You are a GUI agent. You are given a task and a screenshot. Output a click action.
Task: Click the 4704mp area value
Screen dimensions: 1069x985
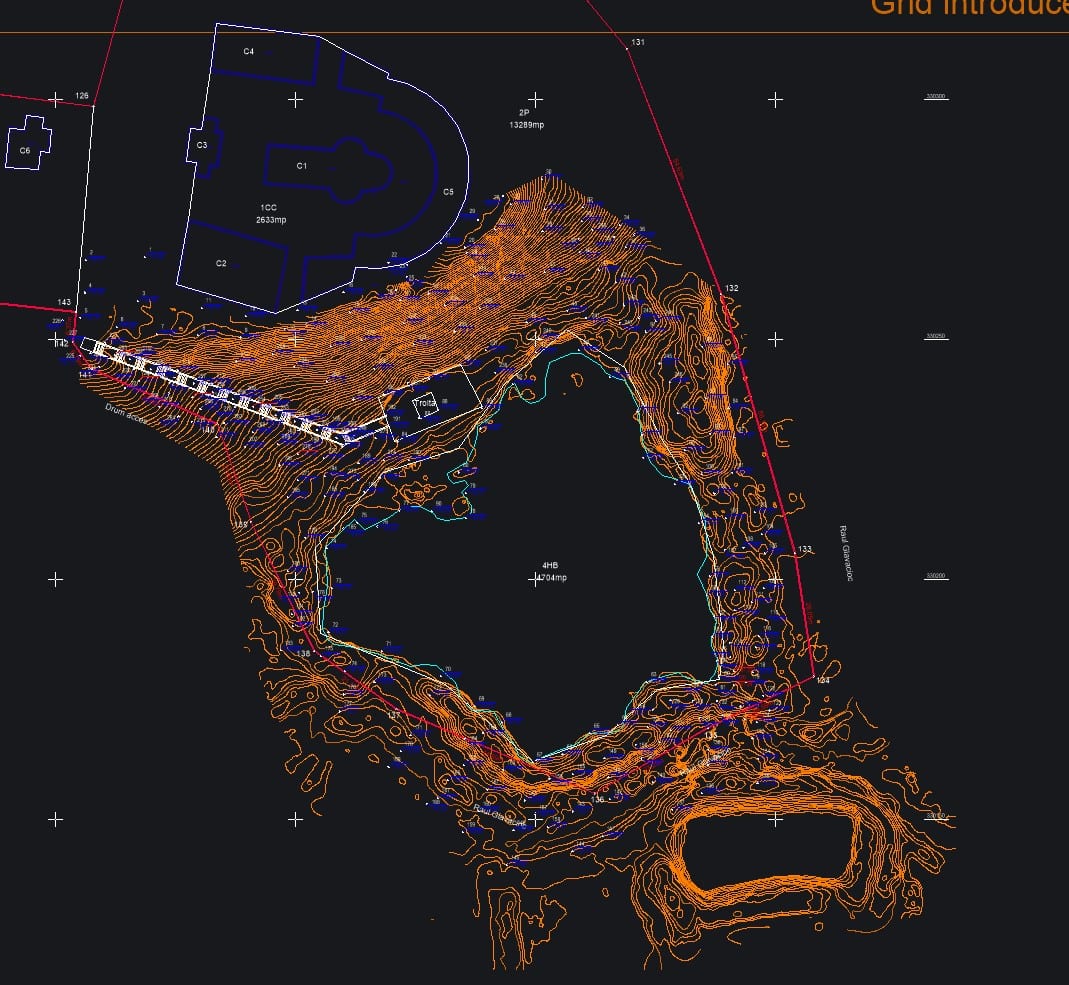552,577
